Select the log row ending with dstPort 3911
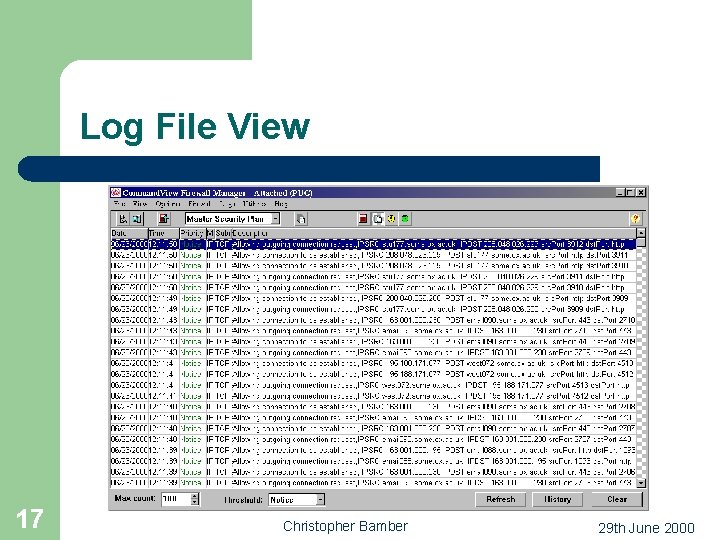 click(x=373, y=255)
